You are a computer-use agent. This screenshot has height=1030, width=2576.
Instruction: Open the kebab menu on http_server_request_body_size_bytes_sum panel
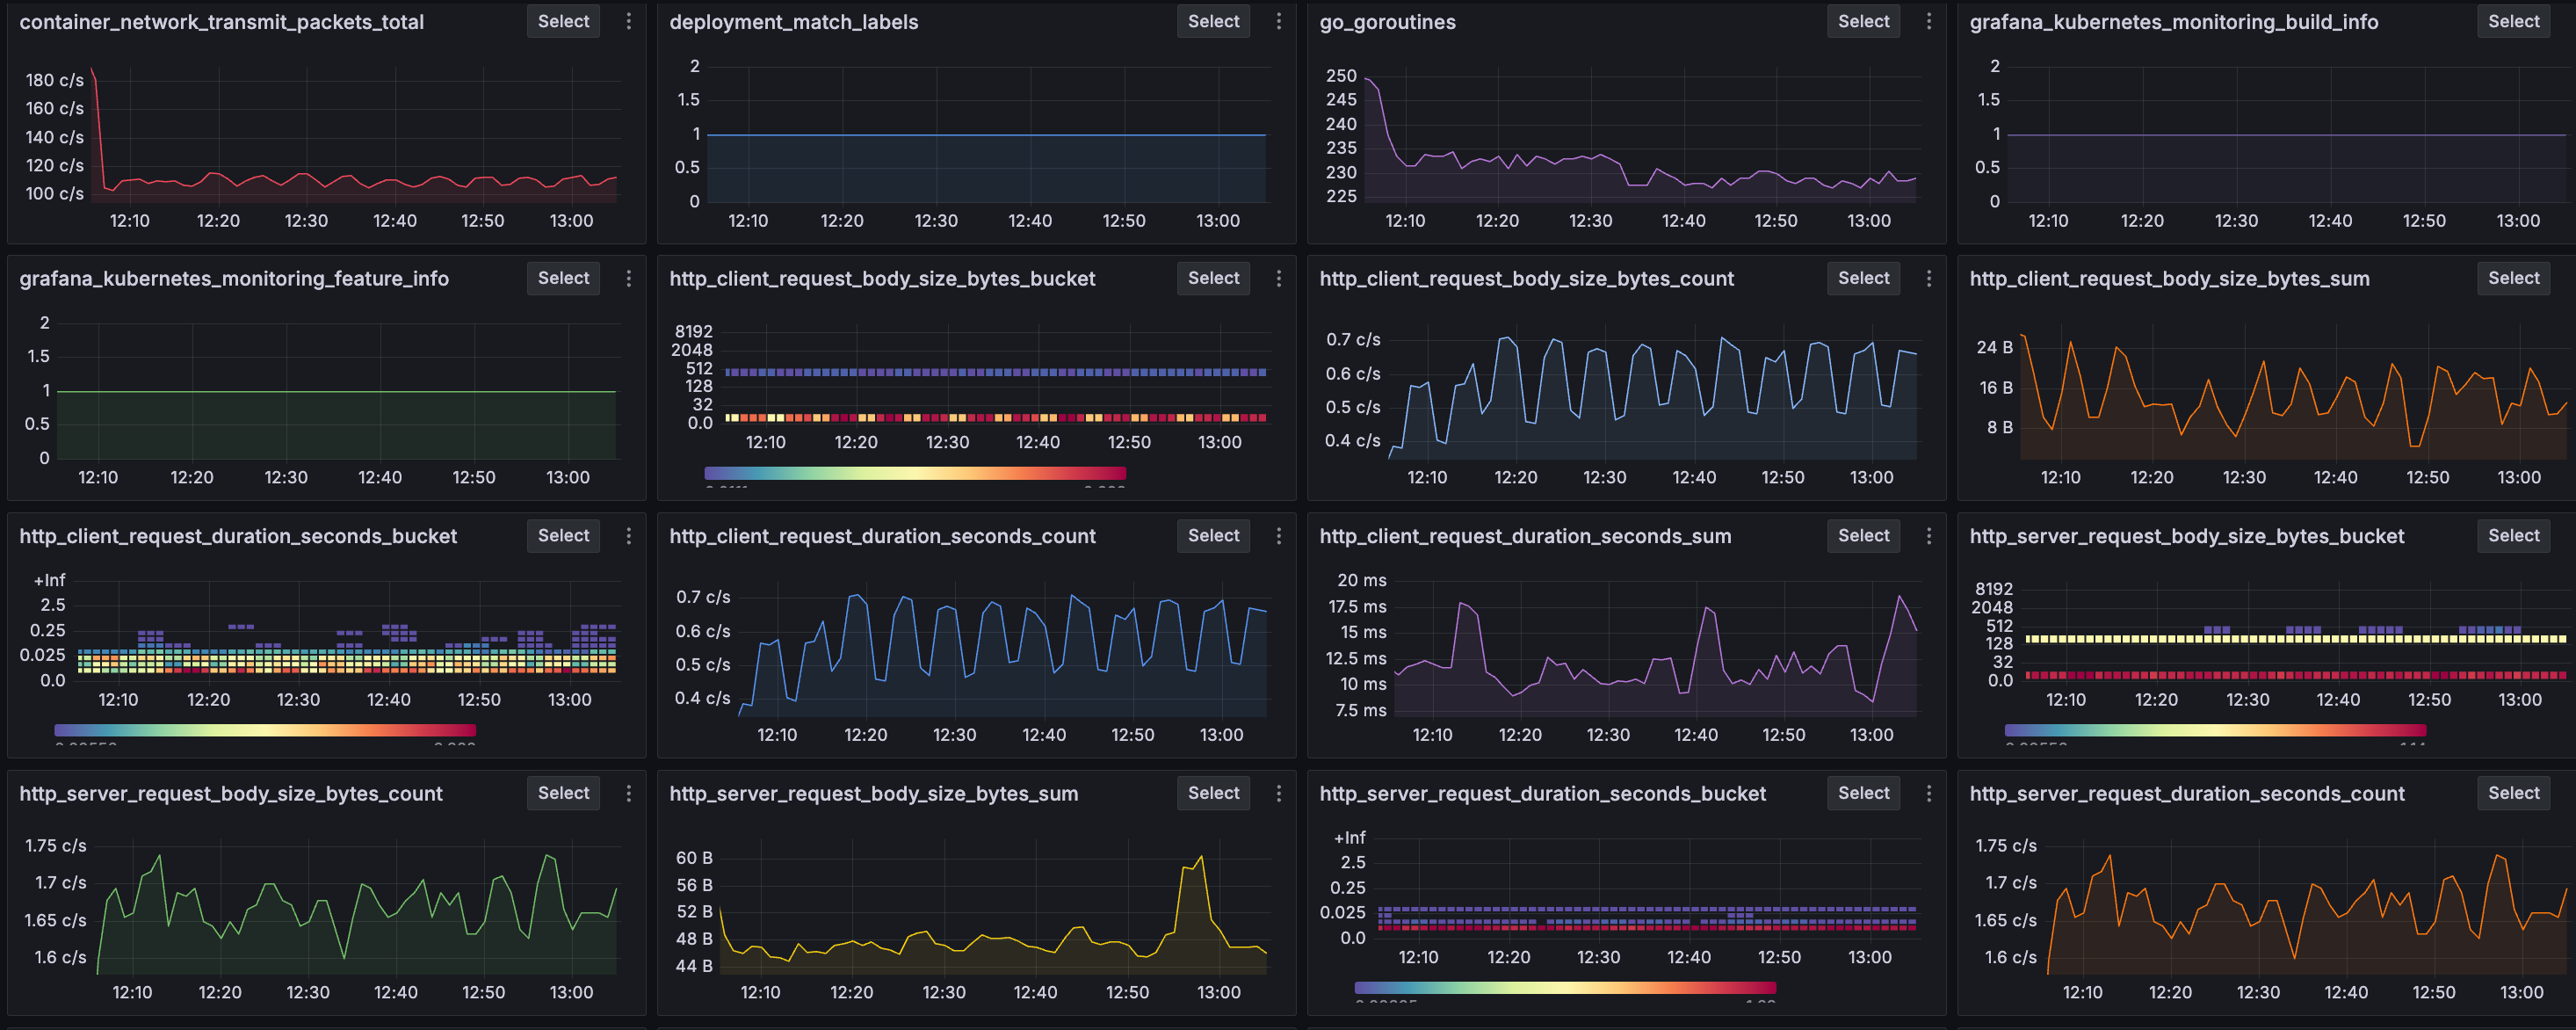tap(1279, 793)
